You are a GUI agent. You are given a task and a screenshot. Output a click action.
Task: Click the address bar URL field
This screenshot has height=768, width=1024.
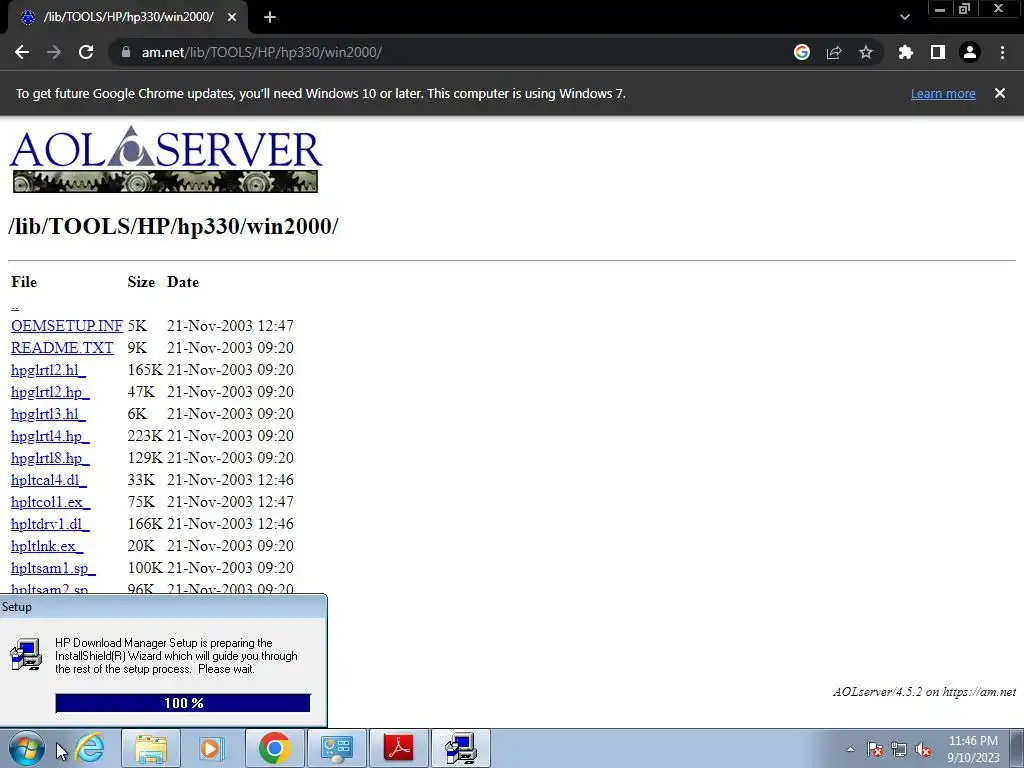point(451,52)
